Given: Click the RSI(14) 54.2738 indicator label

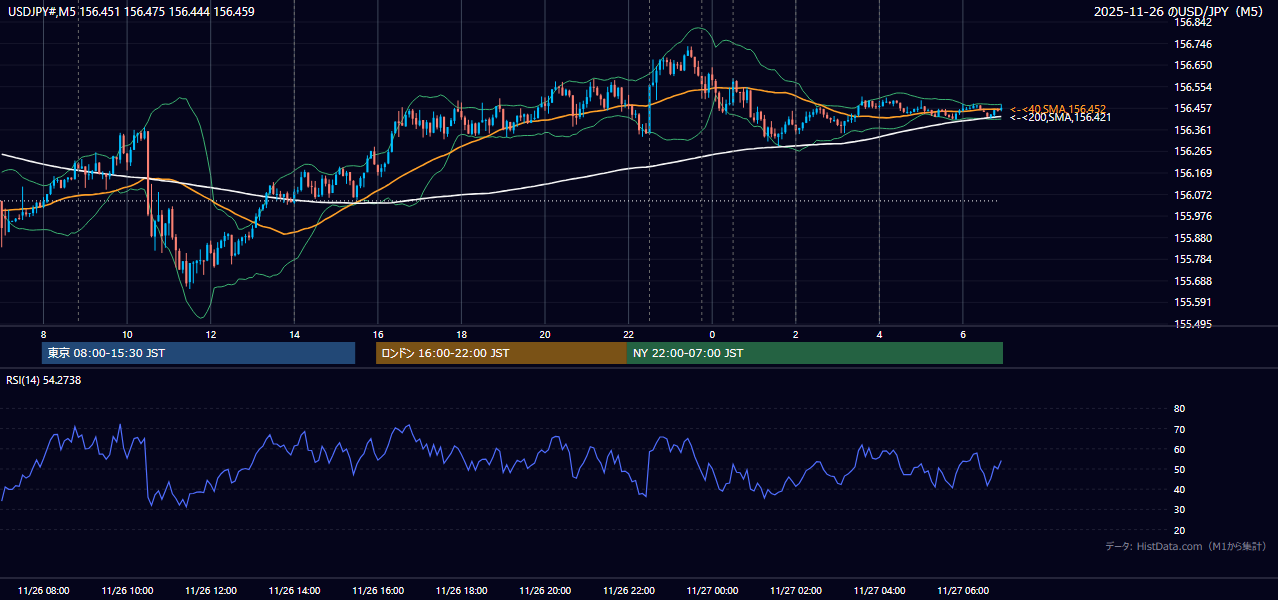Looking at the screenshot, I should point(44,380).
